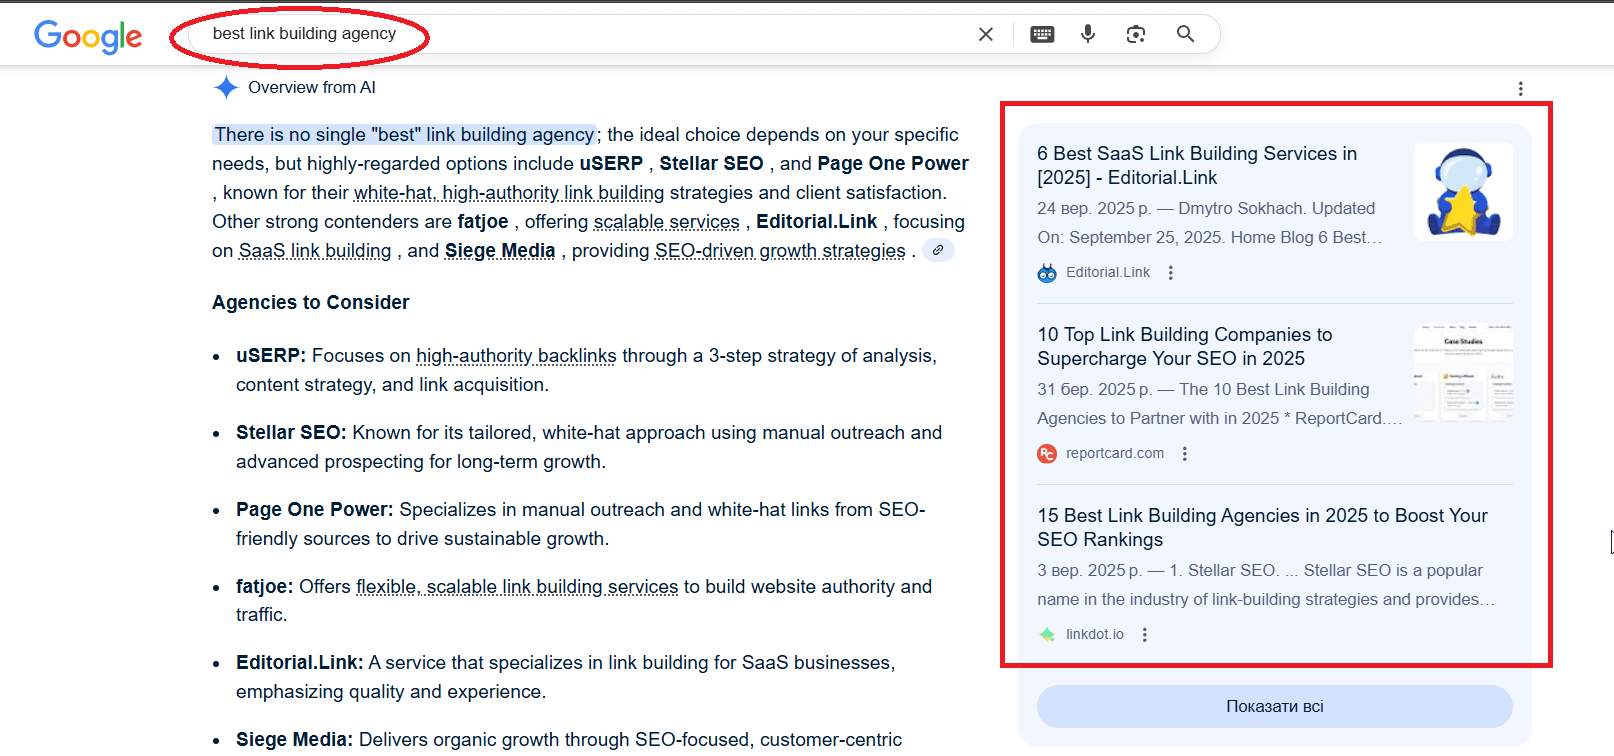The width and height of the screenshot is (1614, 756).
Task: Open "15 Best Link Building Agencies" result
Action: (x=1262, y=527)
